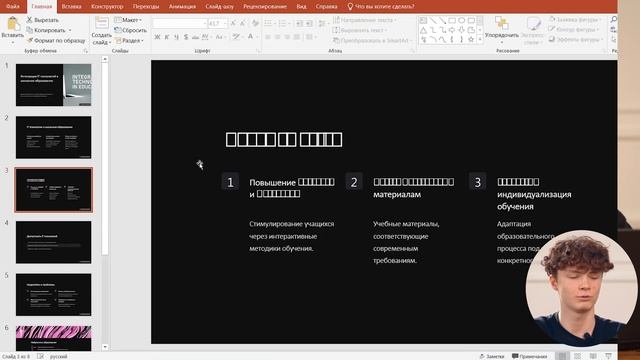640x360 pixels.
Task: Switch to the Переходы tab
Action: coord(146,7)
